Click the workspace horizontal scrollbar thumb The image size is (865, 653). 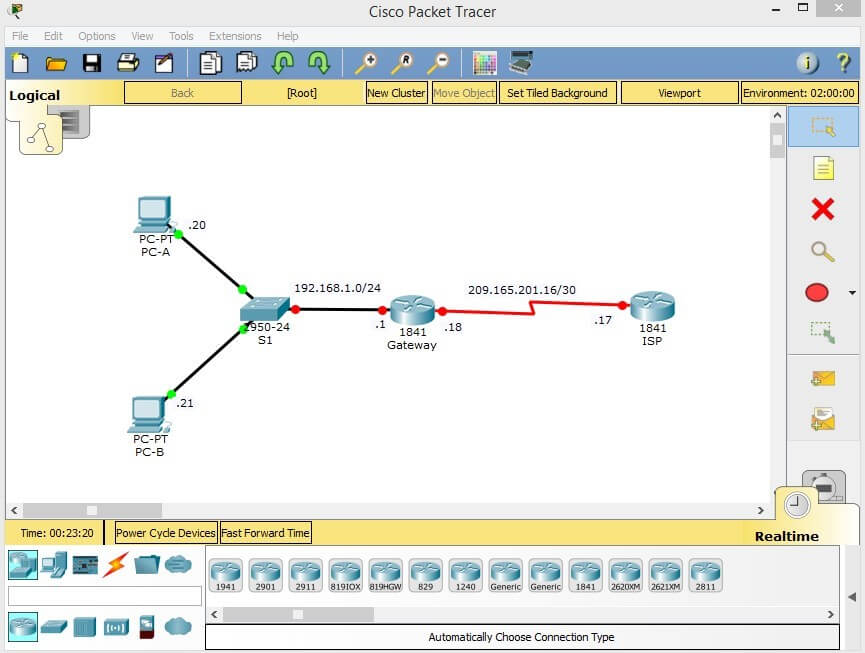click(92, 510)
